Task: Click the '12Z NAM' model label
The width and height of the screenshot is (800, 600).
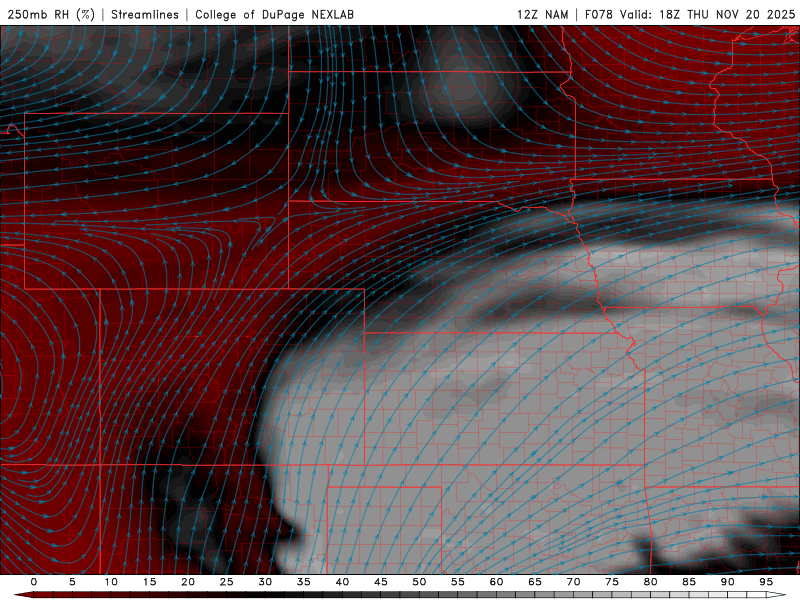Action: 542,14
